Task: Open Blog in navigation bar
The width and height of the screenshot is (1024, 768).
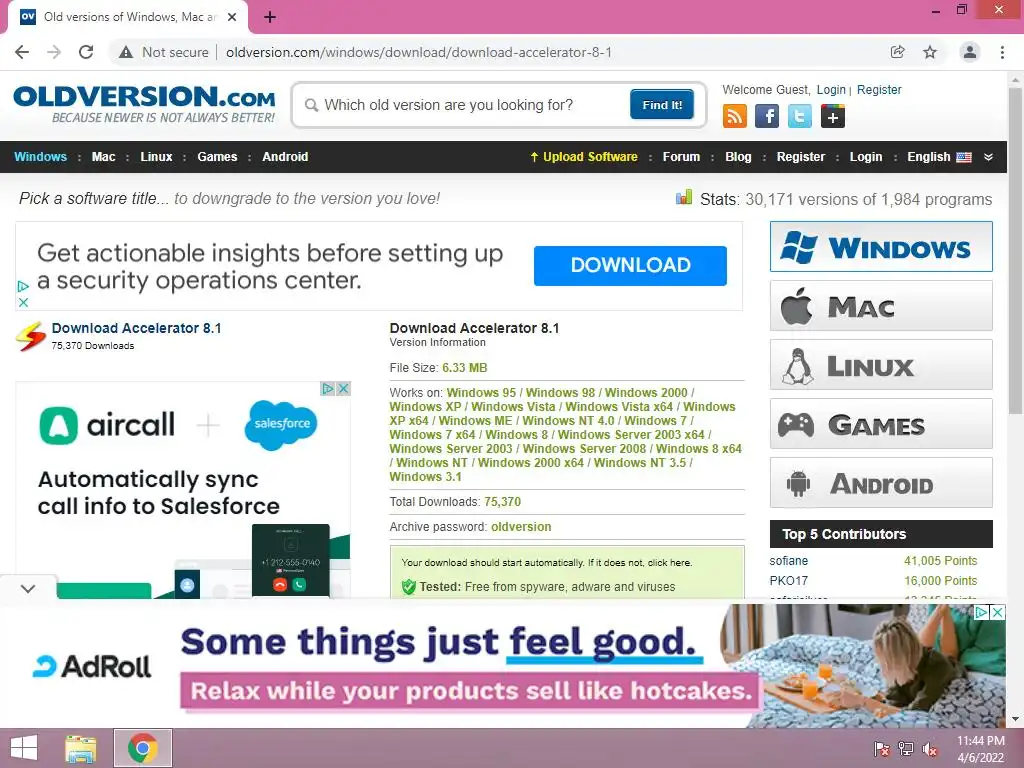Action: pos(738,157)
